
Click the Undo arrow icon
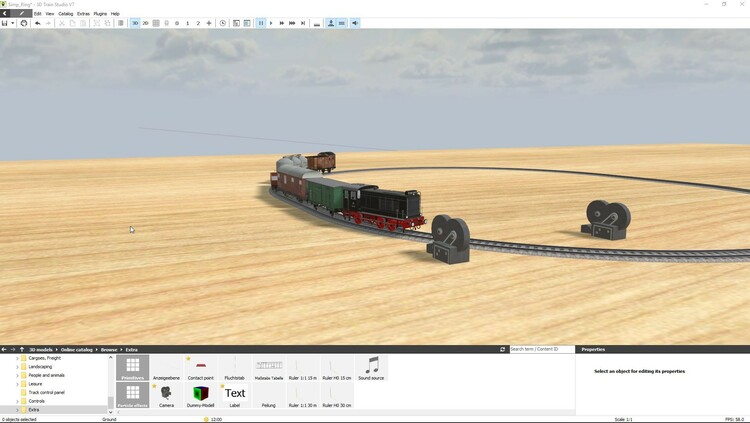(38, 23)
